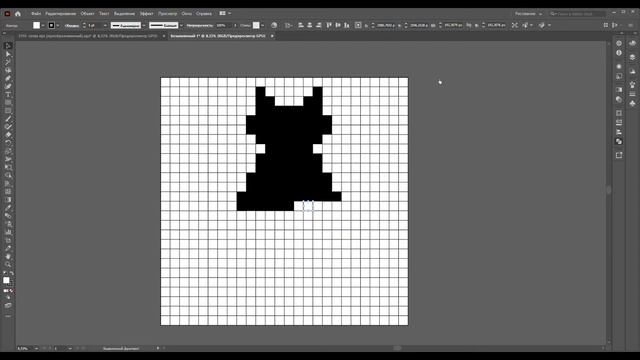
Task: Switch to the first document tab
Action: [88, 36]
